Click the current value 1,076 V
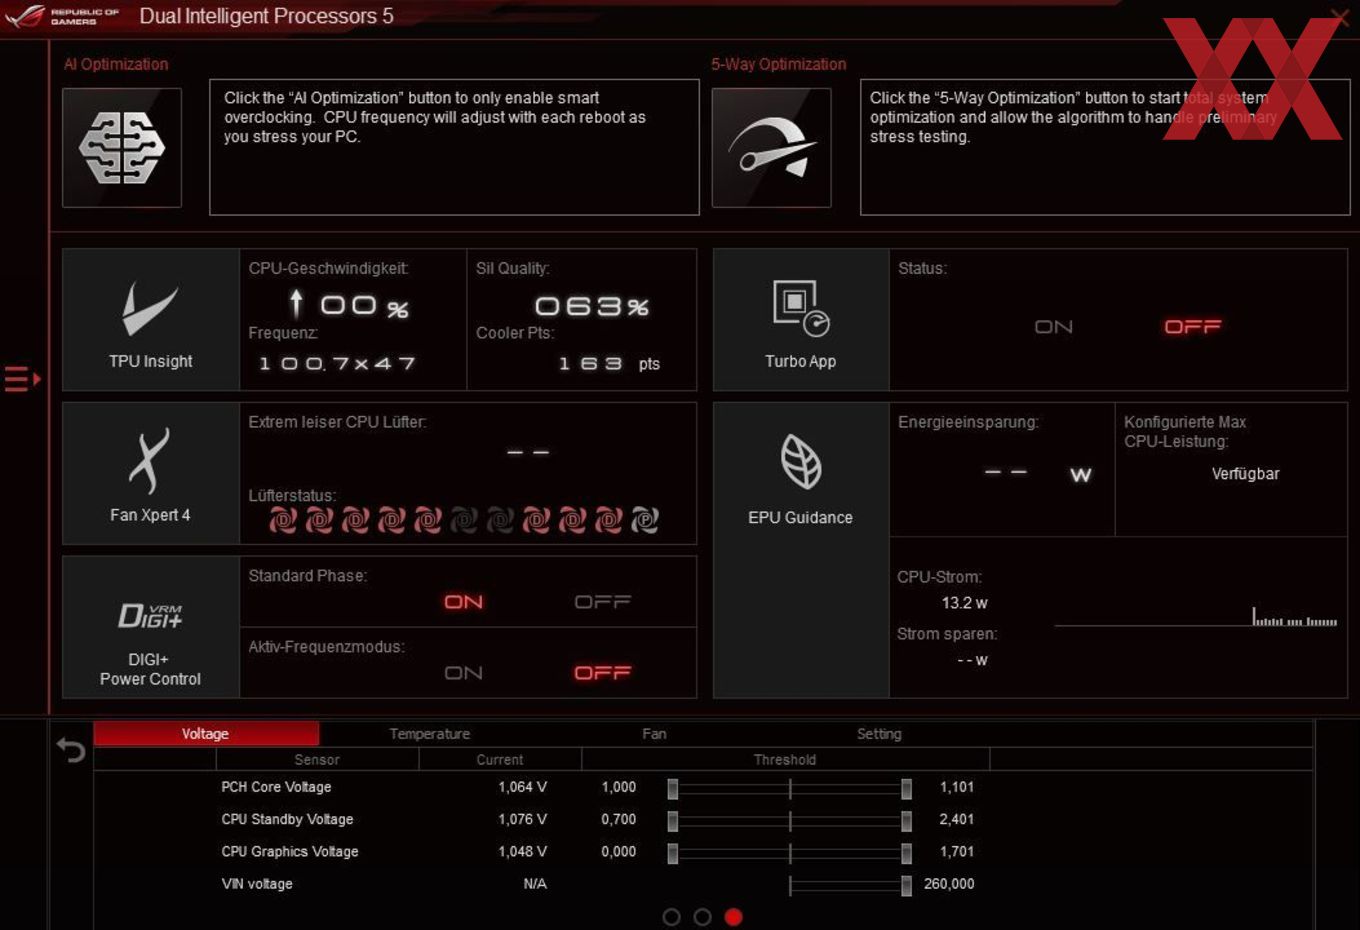Image resolution: width=1360 pixels, height=930 pixels. [523, 819]
